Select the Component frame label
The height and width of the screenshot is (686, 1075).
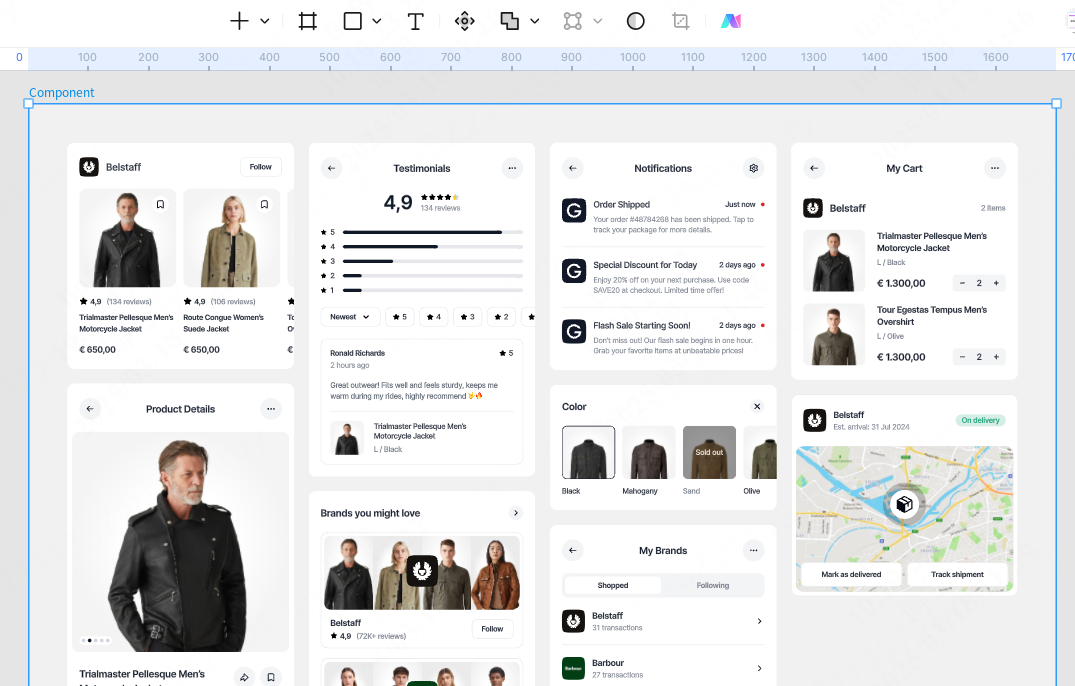(62, 93)
